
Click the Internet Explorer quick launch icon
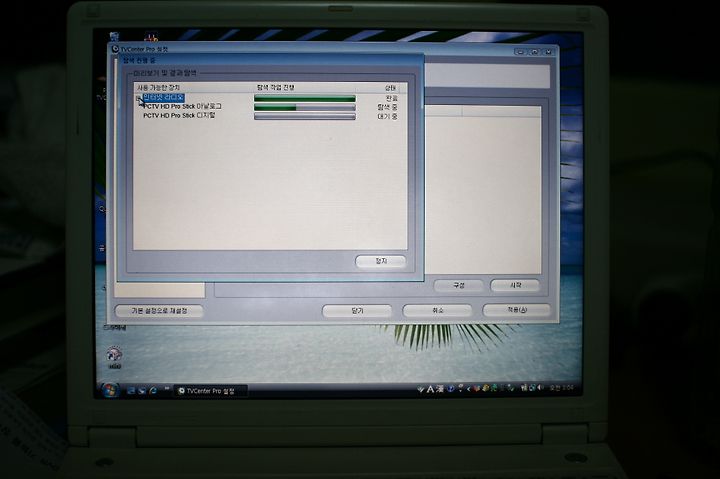(153, 390)
